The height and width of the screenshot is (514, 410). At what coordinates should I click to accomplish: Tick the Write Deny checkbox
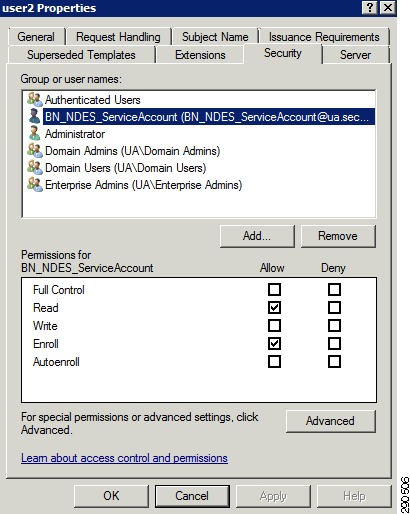334,325
